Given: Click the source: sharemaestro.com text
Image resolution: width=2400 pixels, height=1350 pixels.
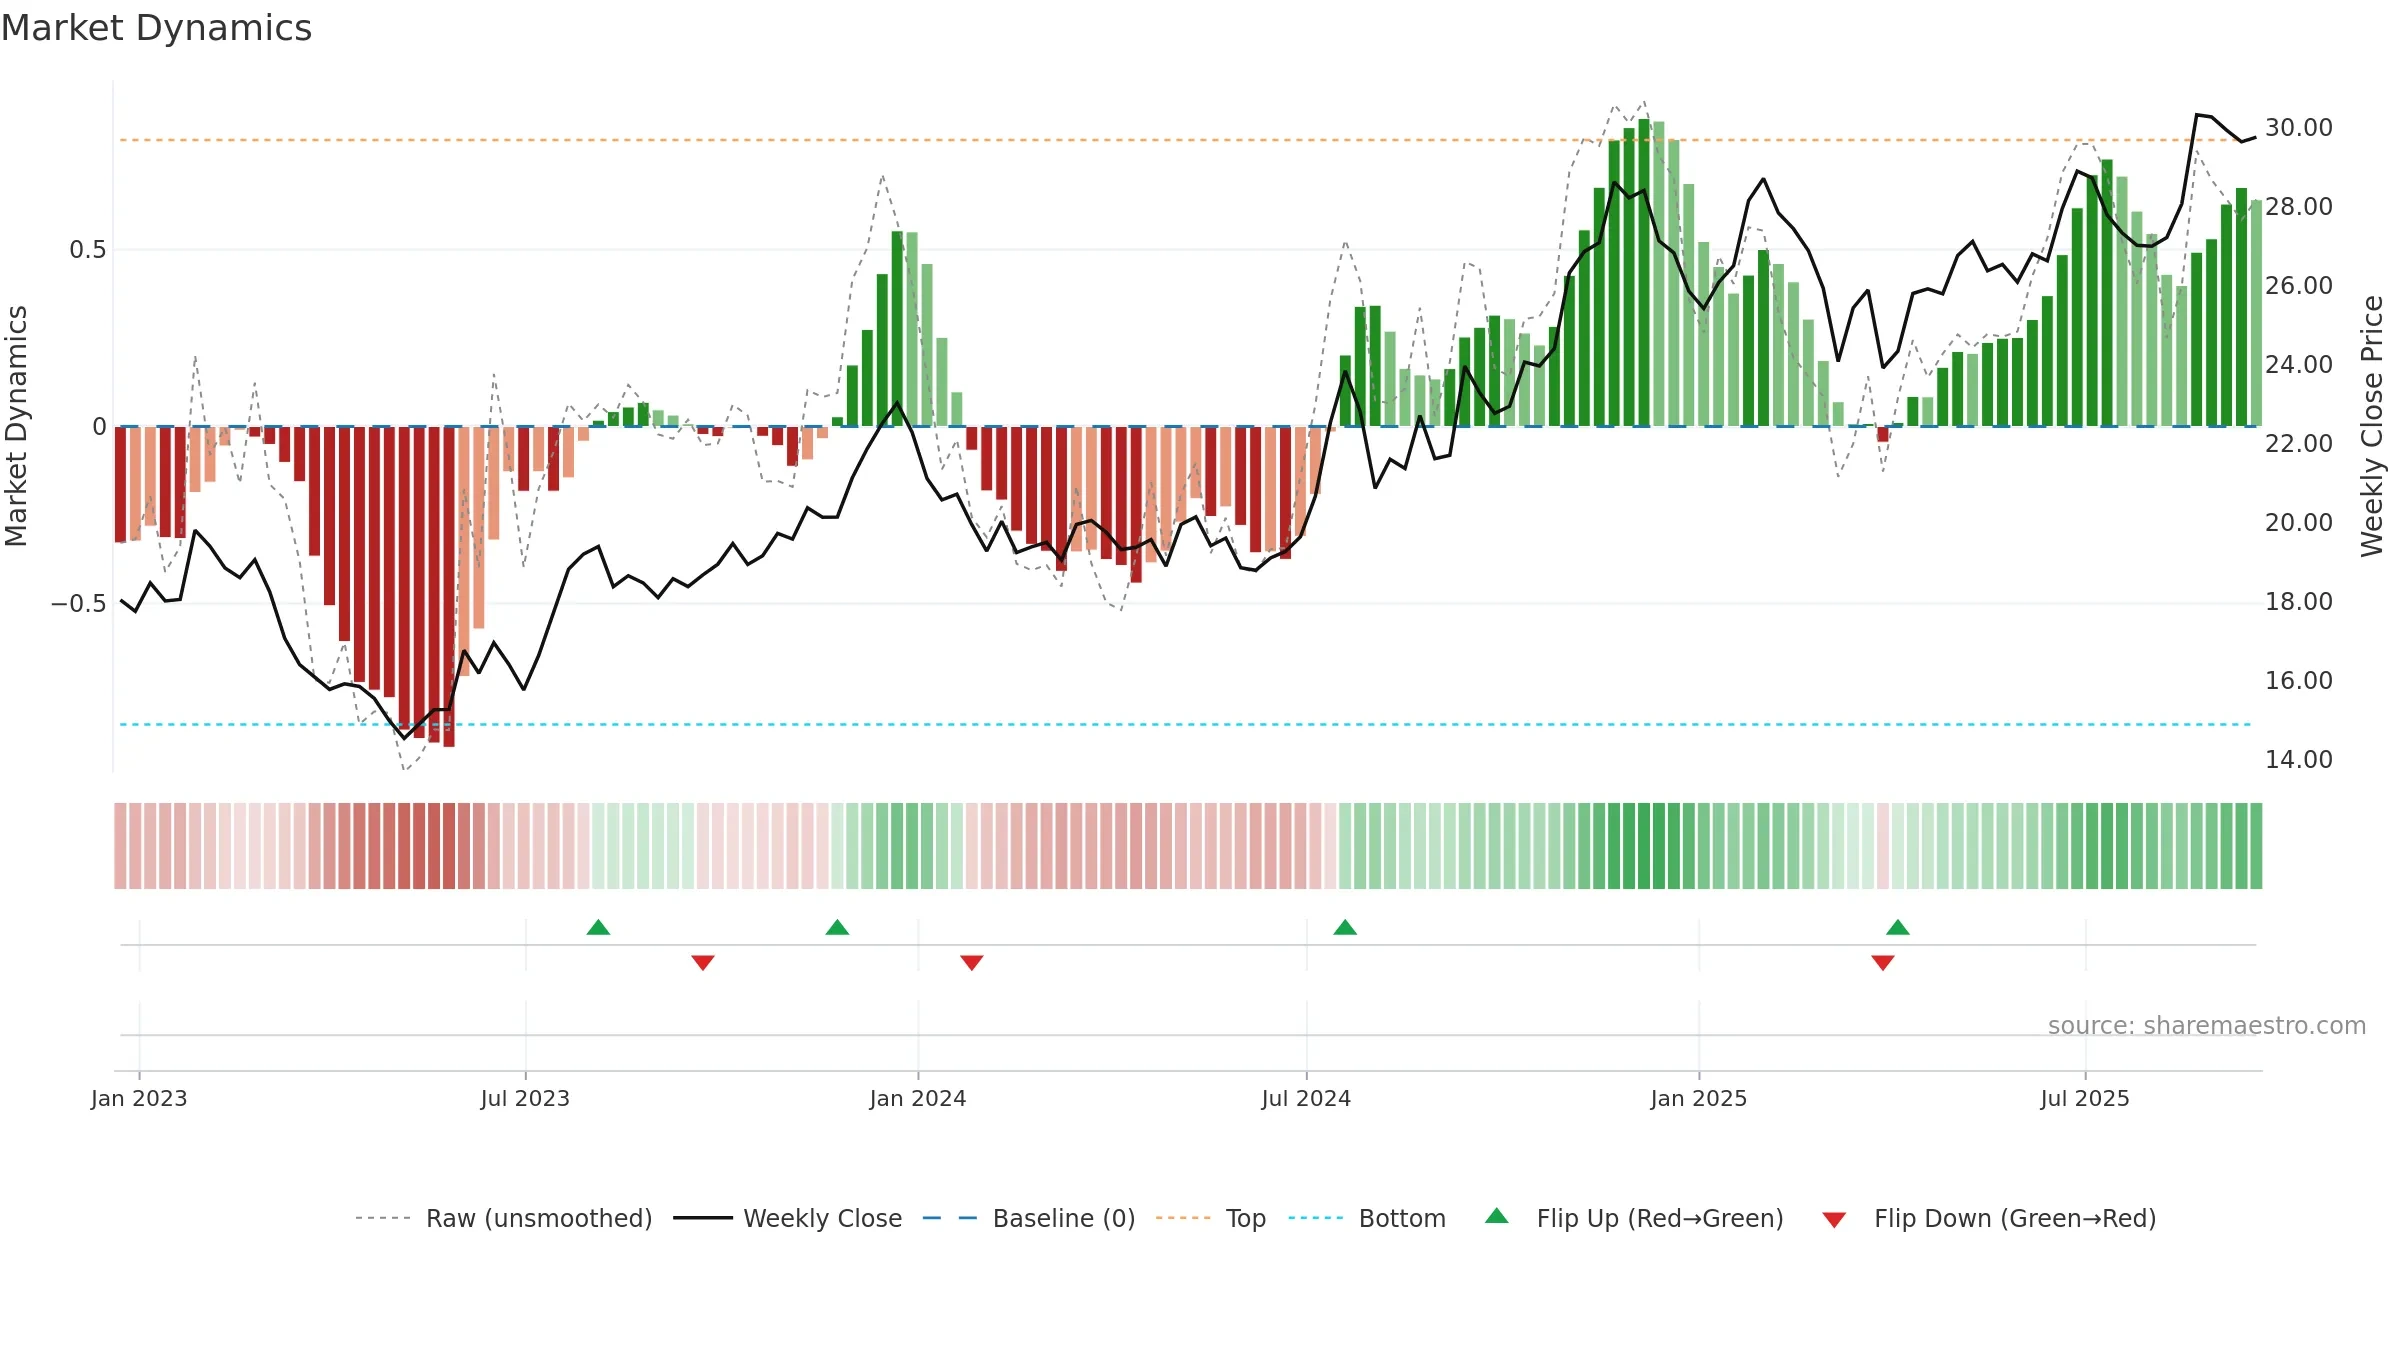Looking at the screenshot, I should 2207,1025.
